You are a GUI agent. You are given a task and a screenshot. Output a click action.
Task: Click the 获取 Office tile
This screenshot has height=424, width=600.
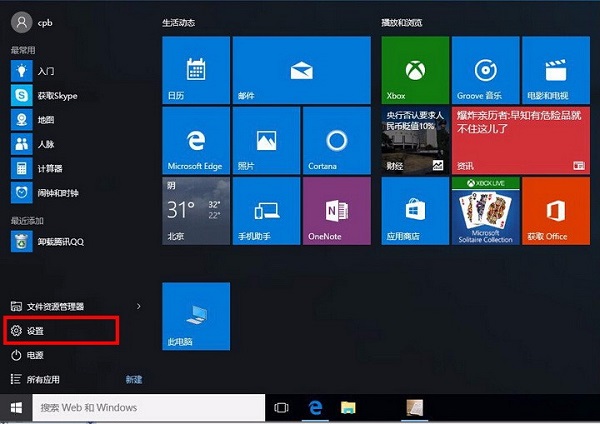[554, 211]
